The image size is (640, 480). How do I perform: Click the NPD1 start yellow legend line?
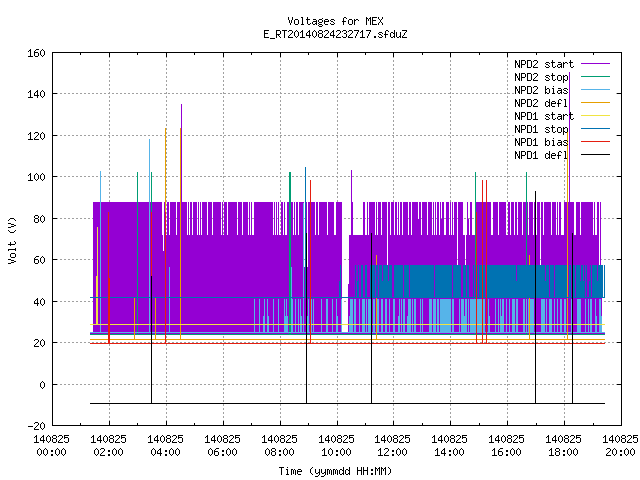[x=595, y=116]
